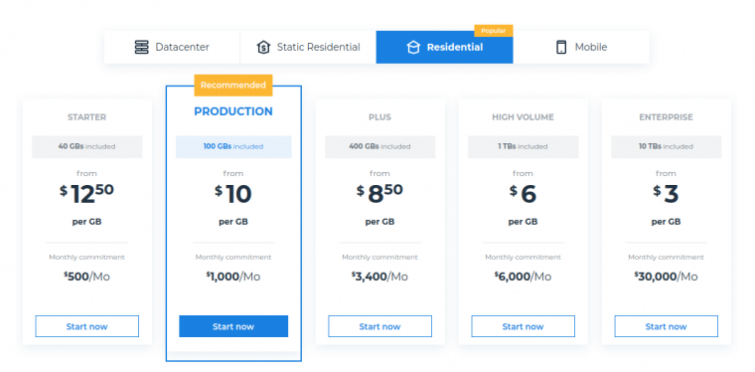Click the $3,400/Mo commitment amount
755x372 pixels.
point(380,277)
